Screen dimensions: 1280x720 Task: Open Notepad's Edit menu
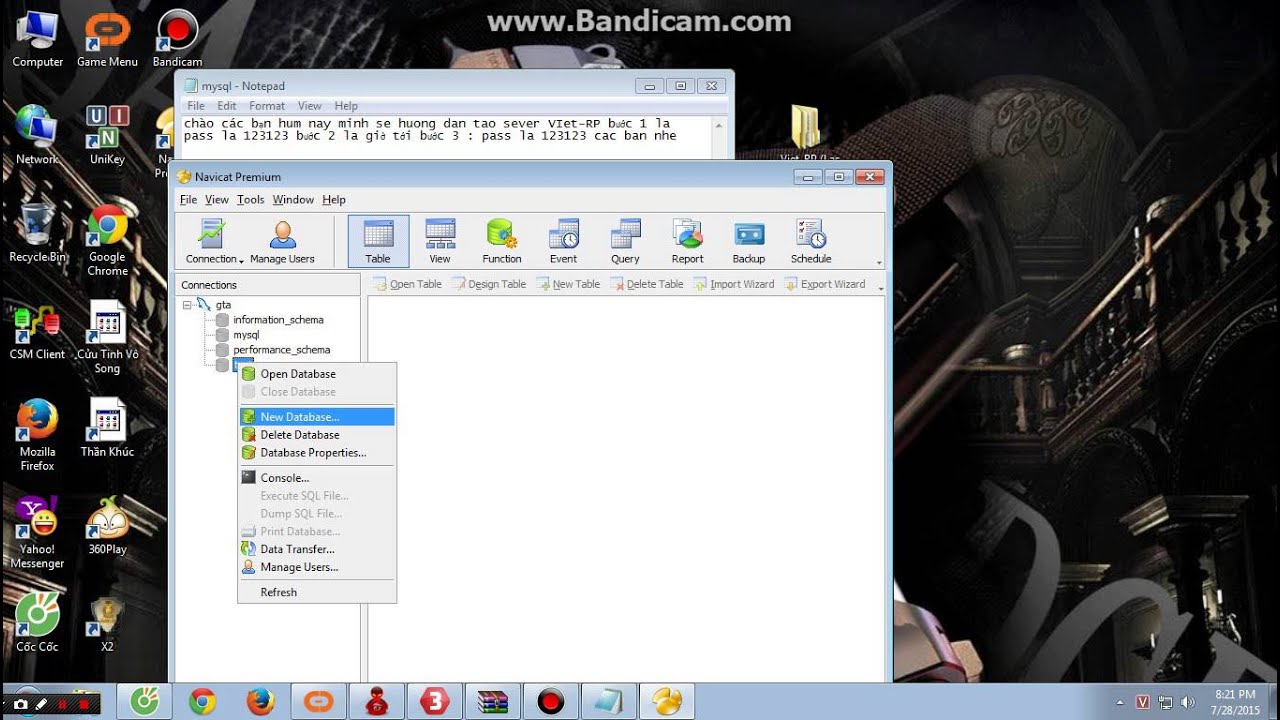(x=227, y=106)
